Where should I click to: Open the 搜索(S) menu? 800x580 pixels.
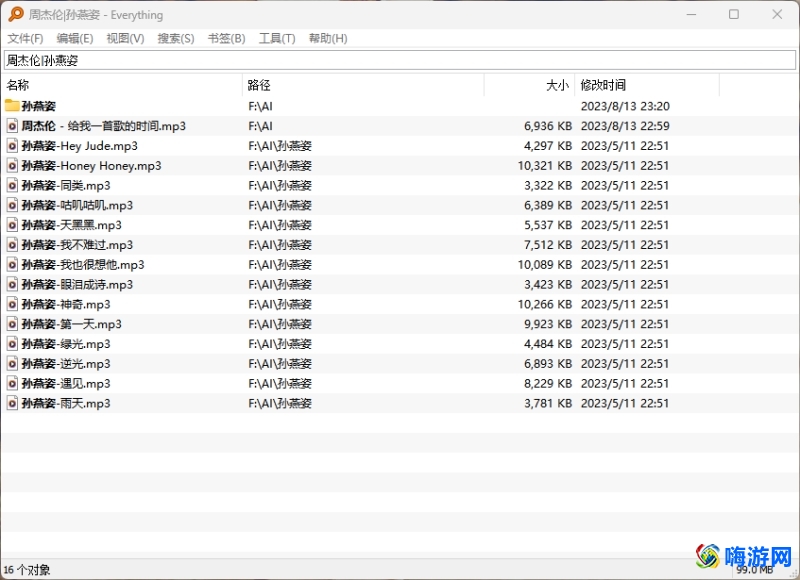(176, 38)
